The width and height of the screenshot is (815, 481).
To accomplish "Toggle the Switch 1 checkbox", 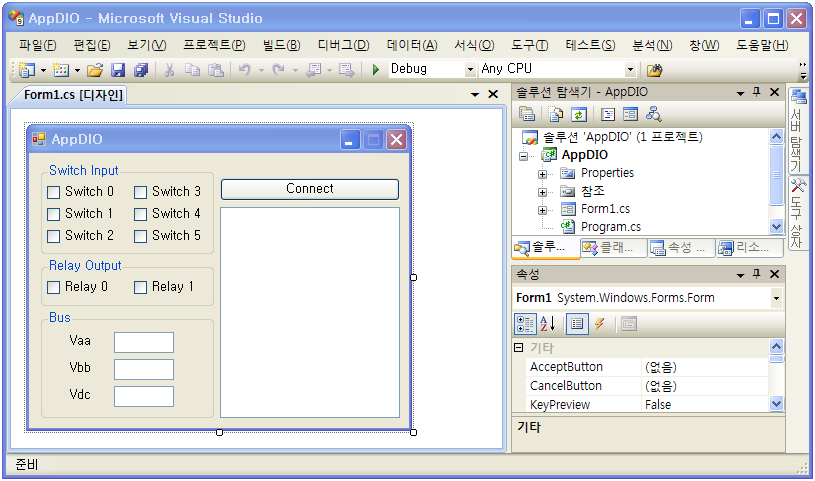I will pos(54,214).
